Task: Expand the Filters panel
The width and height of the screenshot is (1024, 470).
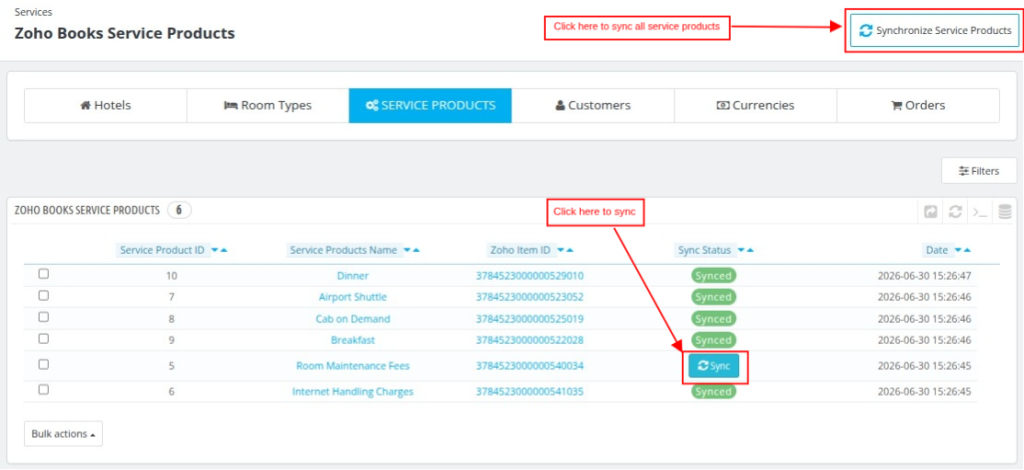Action: point(978,171)
